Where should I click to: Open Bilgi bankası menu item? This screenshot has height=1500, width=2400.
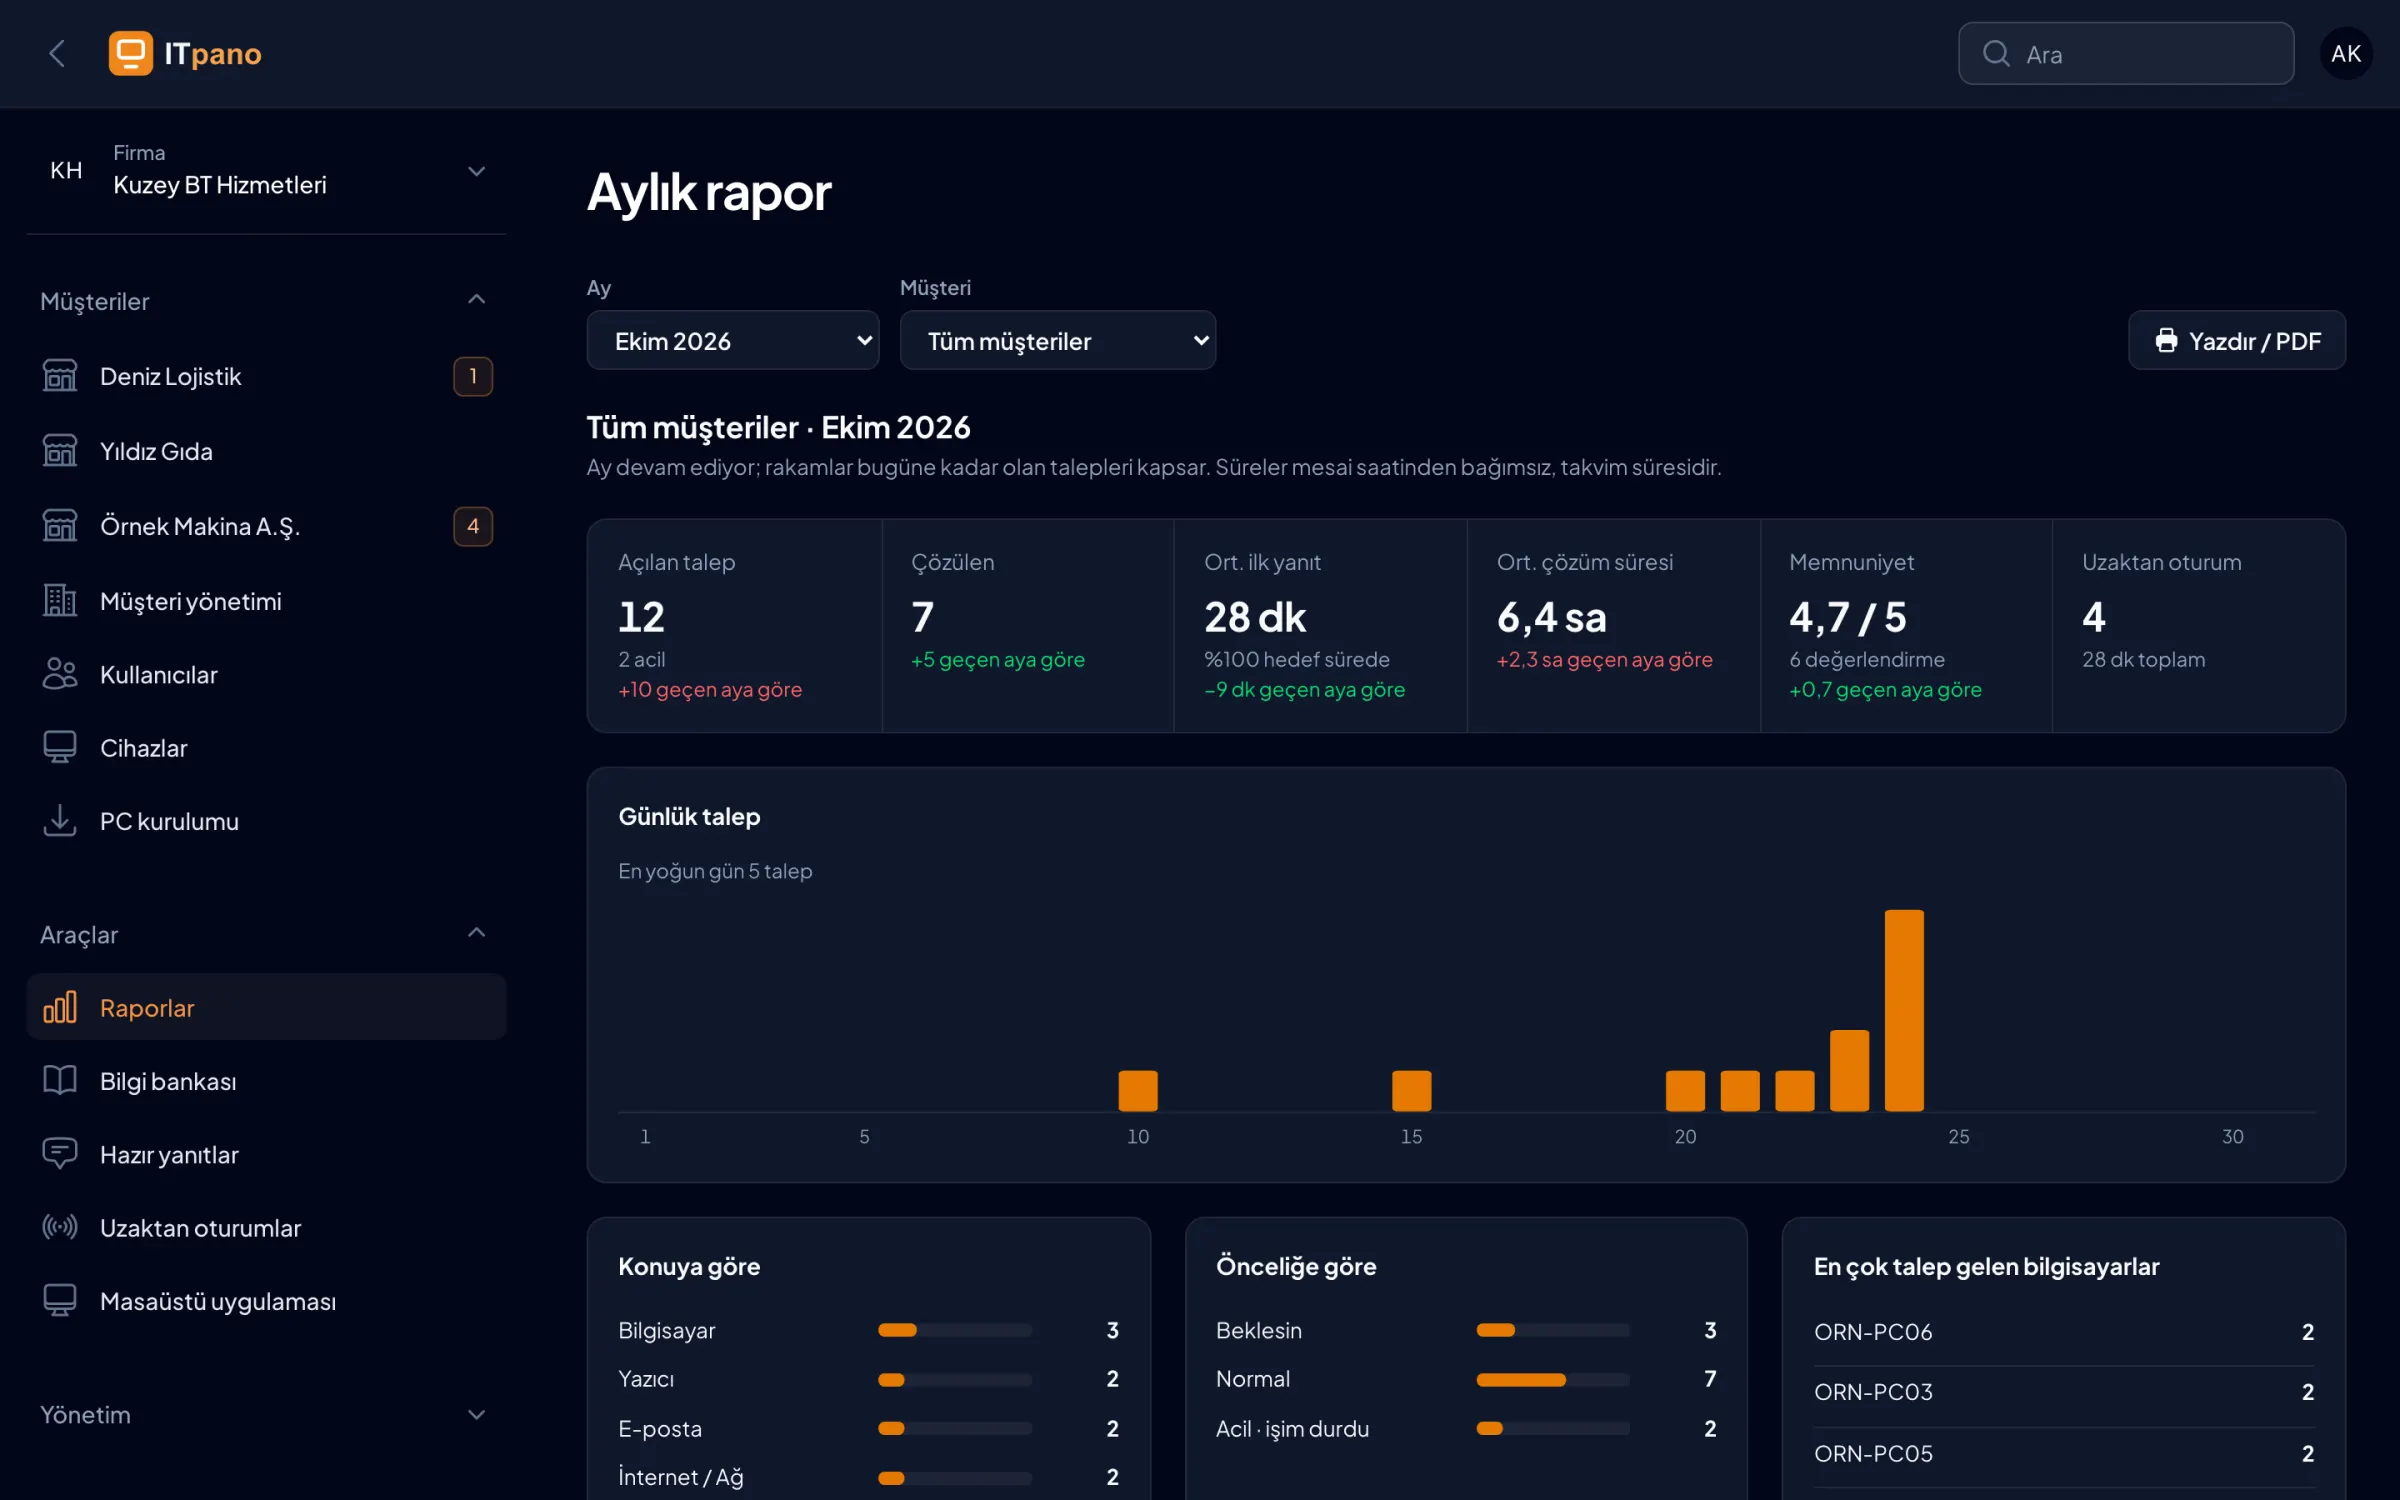[x=267, y=1081]
